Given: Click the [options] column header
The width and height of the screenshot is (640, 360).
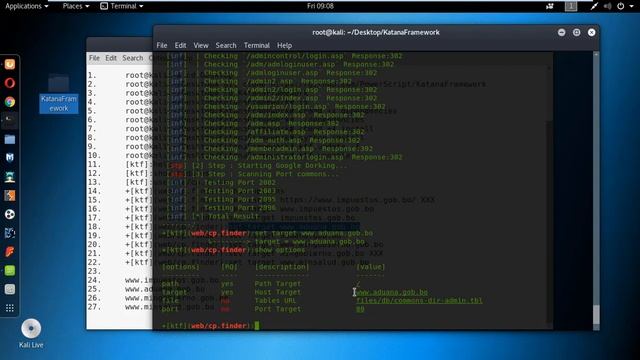Looking at the screenshot, I should point(181,267).
